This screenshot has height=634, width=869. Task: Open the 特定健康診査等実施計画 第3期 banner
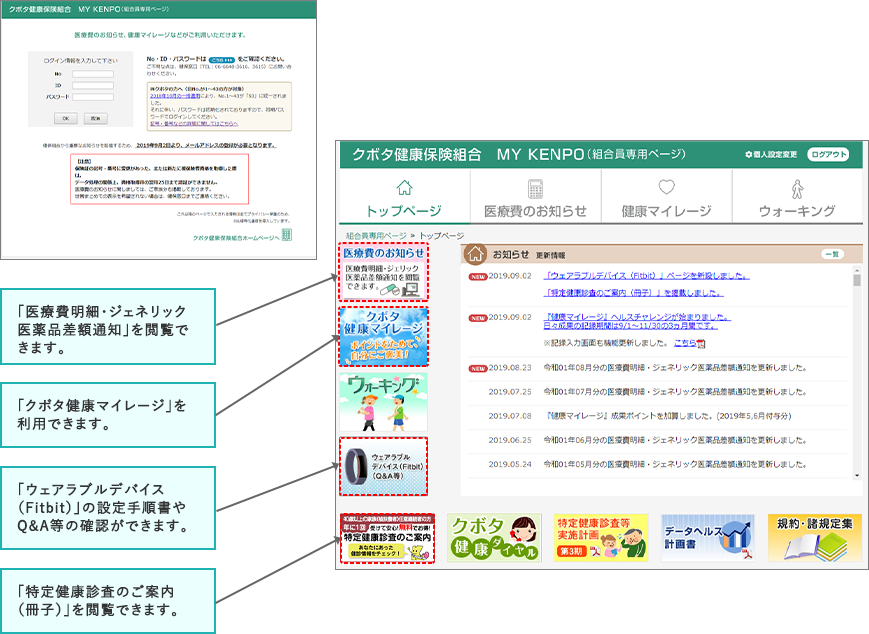(x=601, y=538)
